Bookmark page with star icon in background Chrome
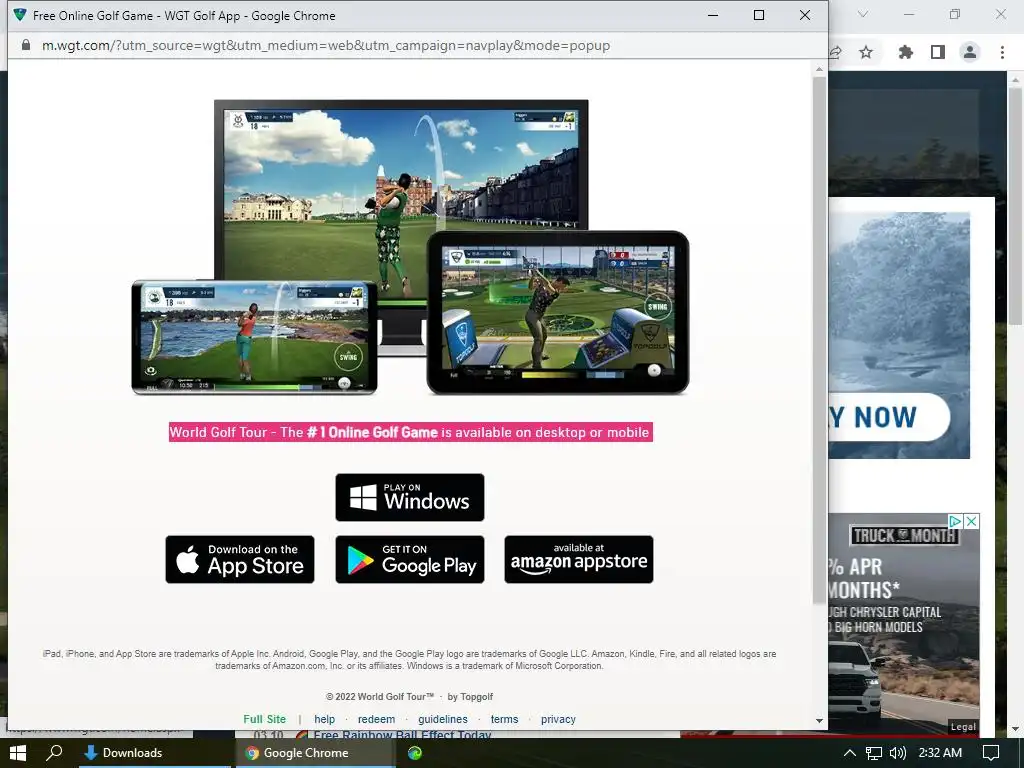The height and width of the screenshot is (768, 1024). pyautogui.click(x=866, y=52)
